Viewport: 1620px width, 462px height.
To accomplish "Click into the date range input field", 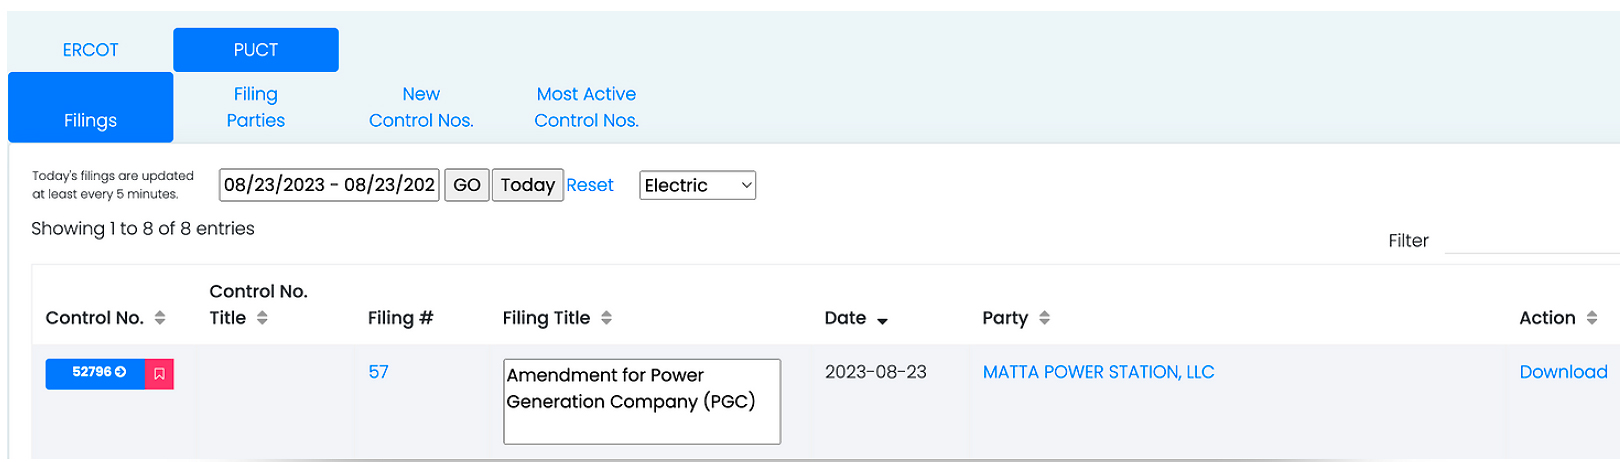I will pyautogui.click(x=329, y=185).
